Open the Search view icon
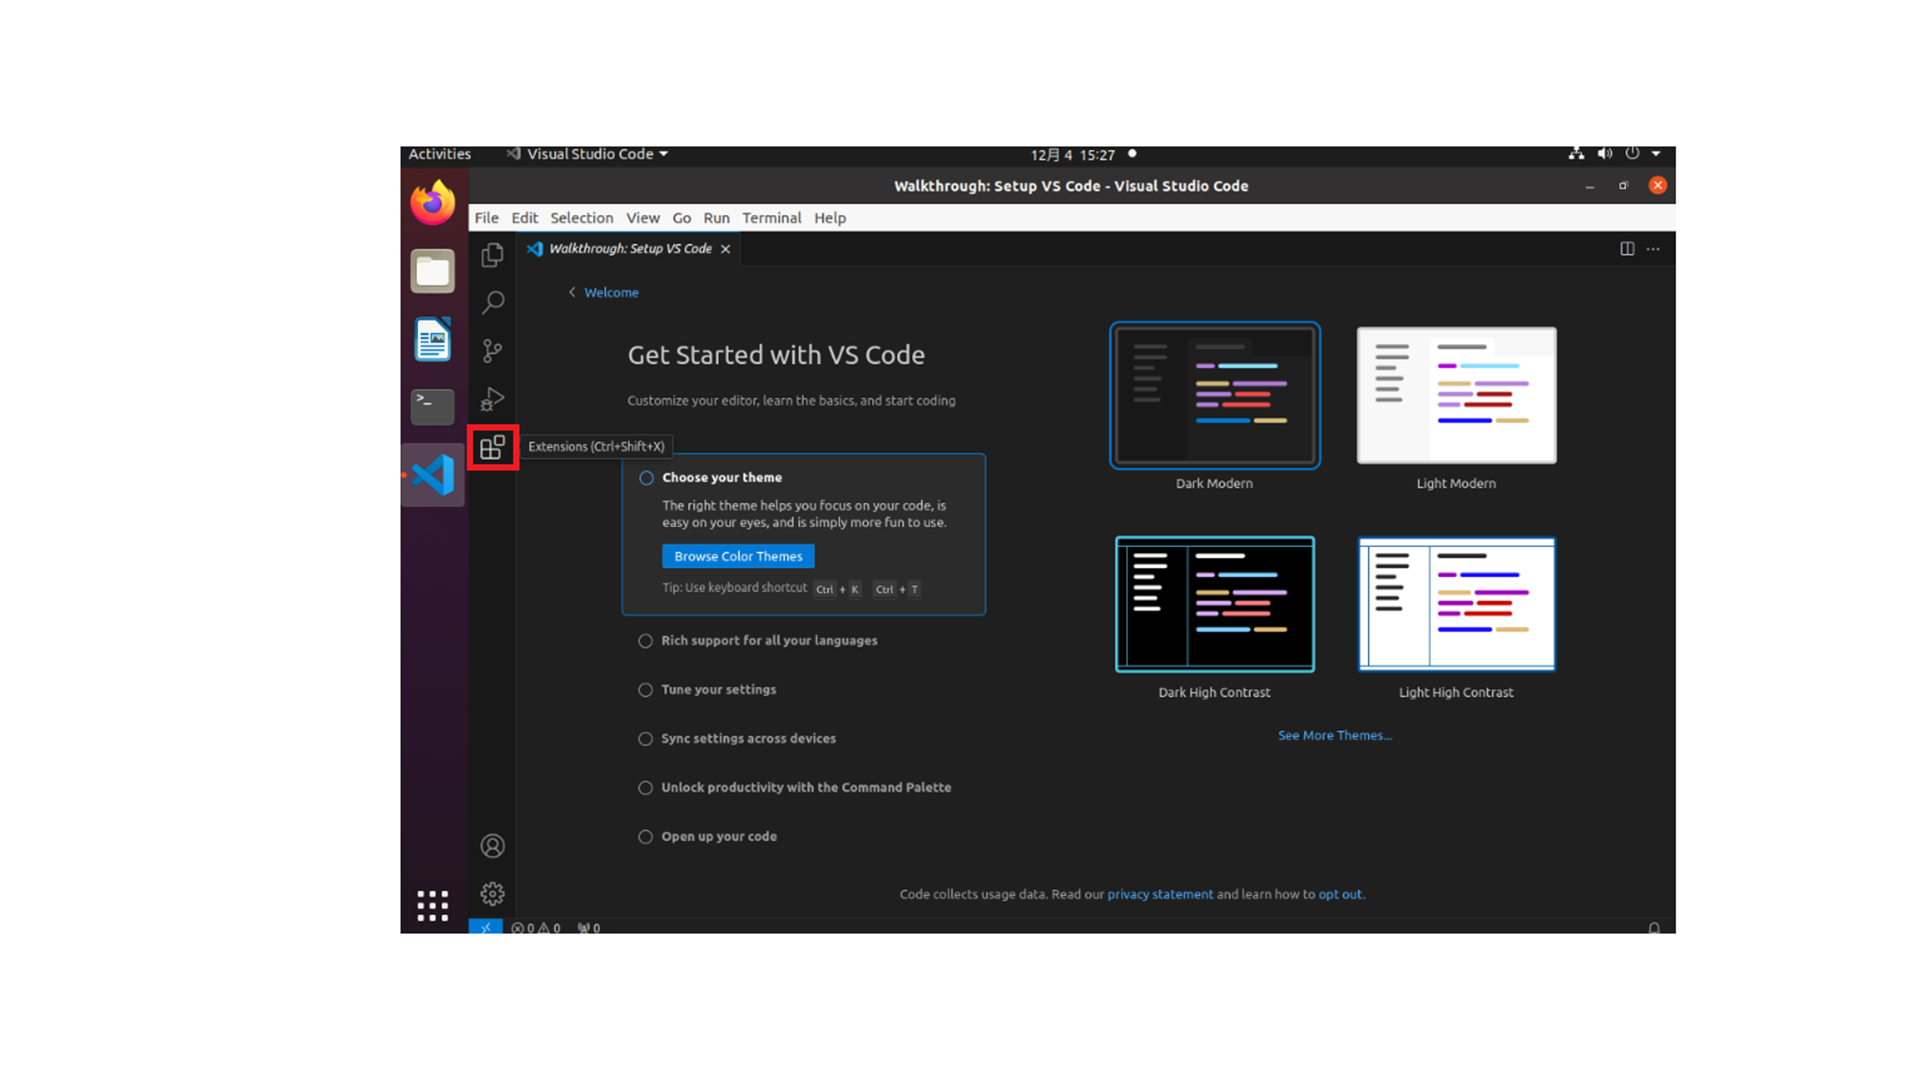 [x=492, y=302]
